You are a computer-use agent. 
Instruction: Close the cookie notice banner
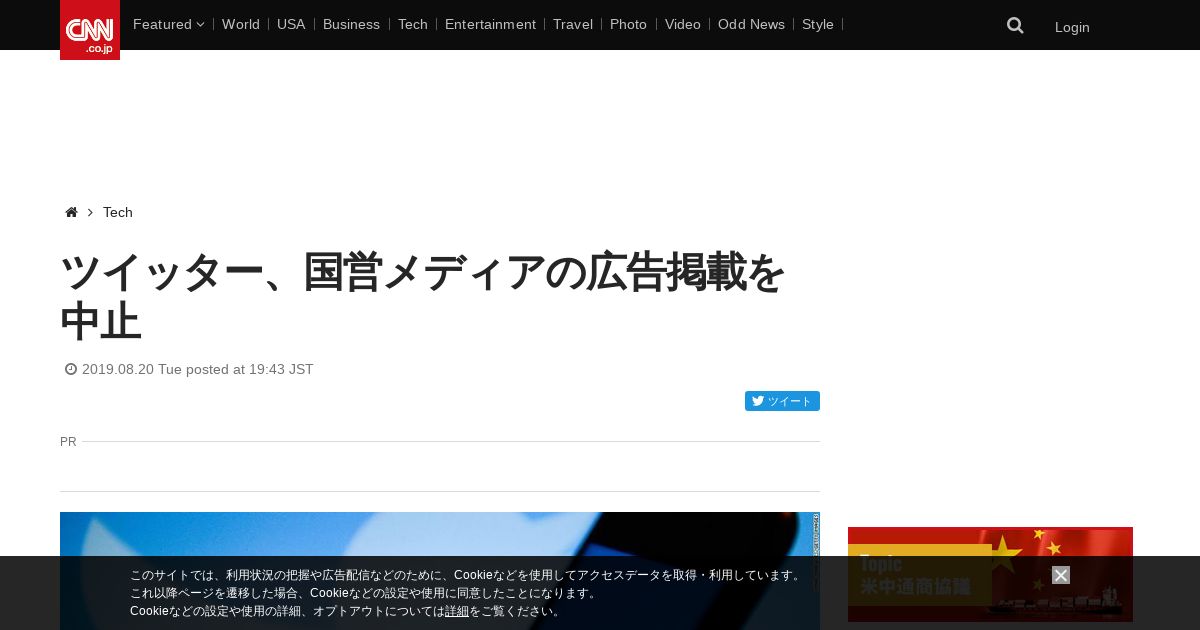[1061, 575]
